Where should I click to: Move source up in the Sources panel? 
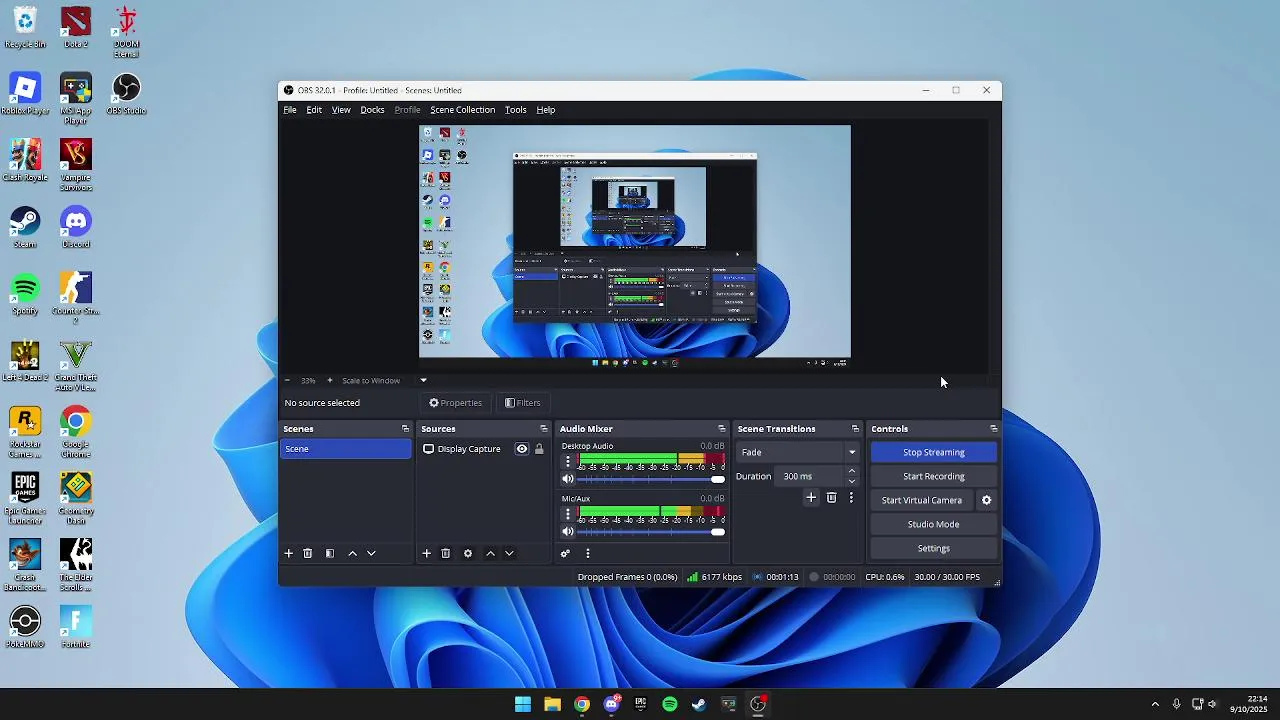(x=490, y=553)
